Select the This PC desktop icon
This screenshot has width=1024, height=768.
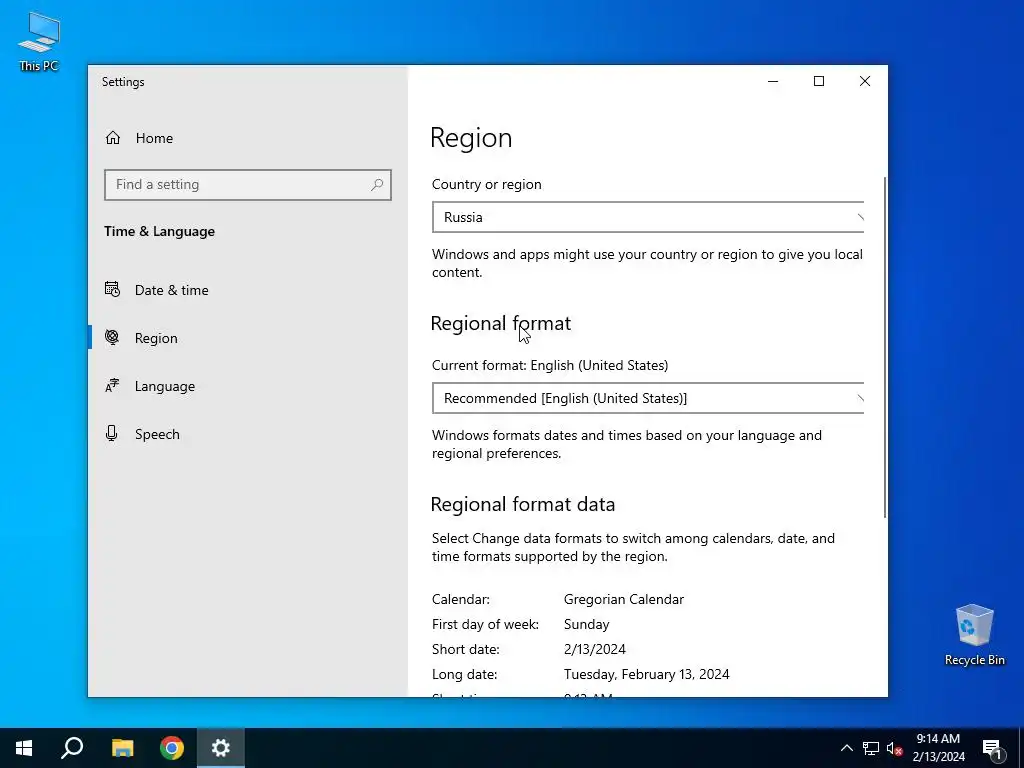[x=39, y=41]
